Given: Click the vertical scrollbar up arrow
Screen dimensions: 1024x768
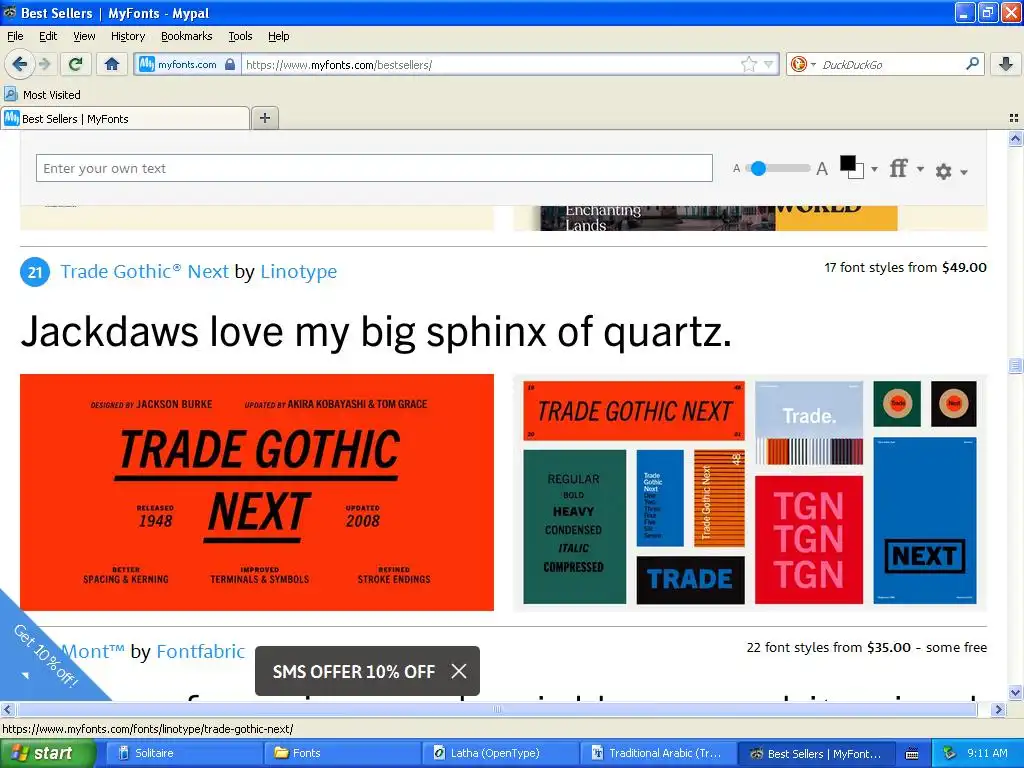Looking at the screenshot, I should pos(1015,138).
